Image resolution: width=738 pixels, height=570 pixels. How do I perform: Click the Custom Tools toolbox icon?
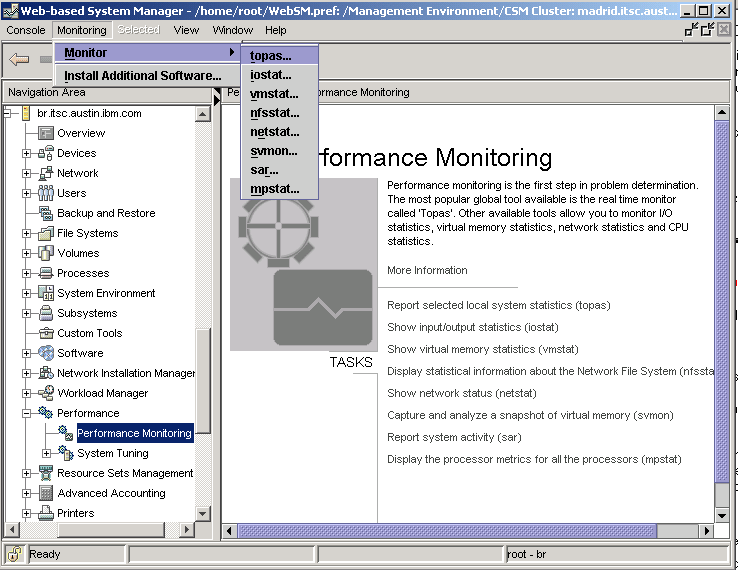(x=46, y=333)
